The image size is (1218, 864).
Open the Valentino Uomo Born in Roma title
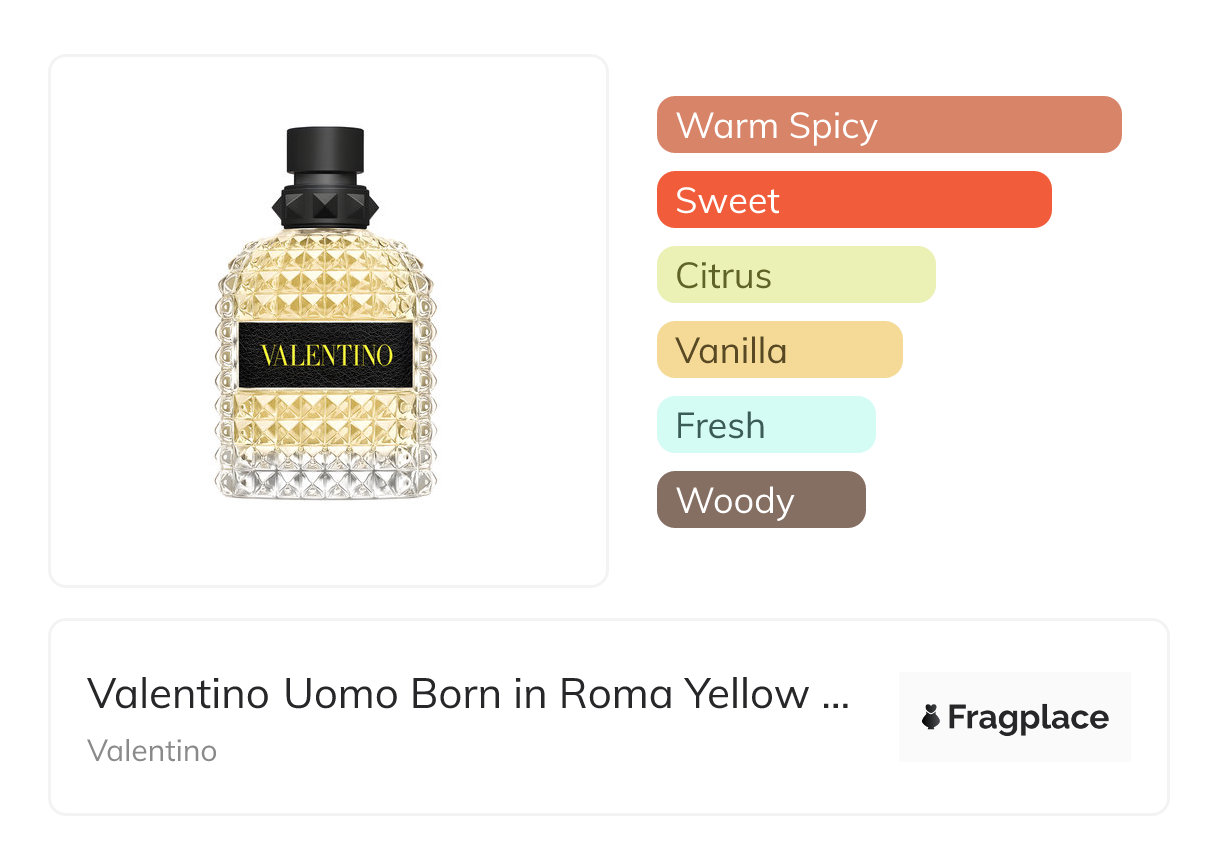coord(448,693)
